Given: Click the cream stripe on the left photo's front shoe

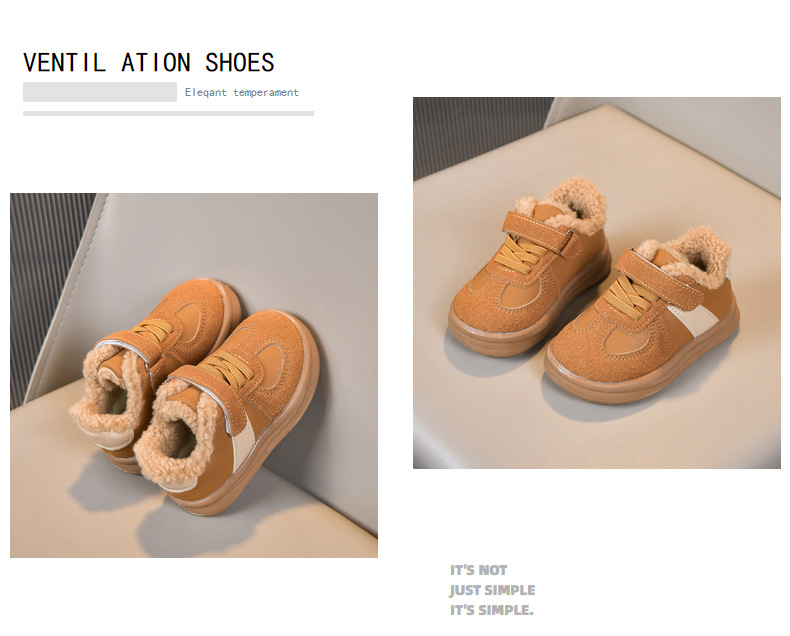Looking at the screenshot, I should 245,442.
